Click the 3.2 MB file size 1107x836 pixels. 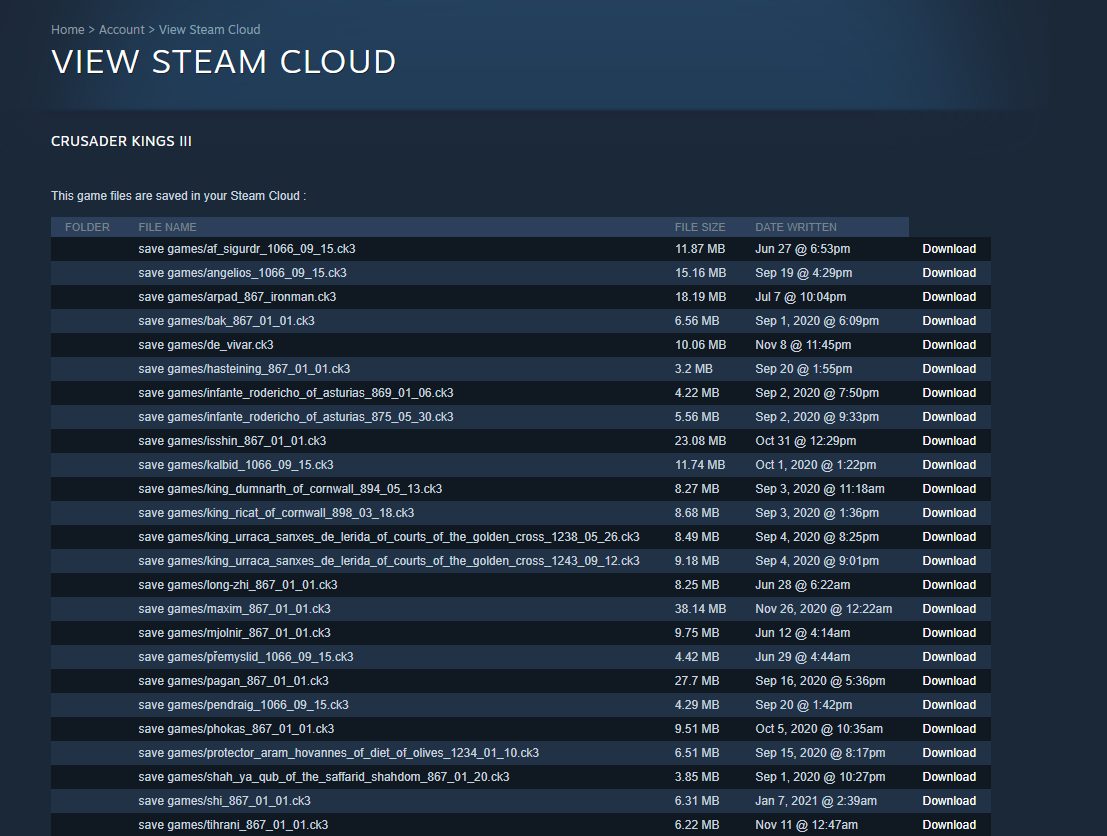coord(693,369)
